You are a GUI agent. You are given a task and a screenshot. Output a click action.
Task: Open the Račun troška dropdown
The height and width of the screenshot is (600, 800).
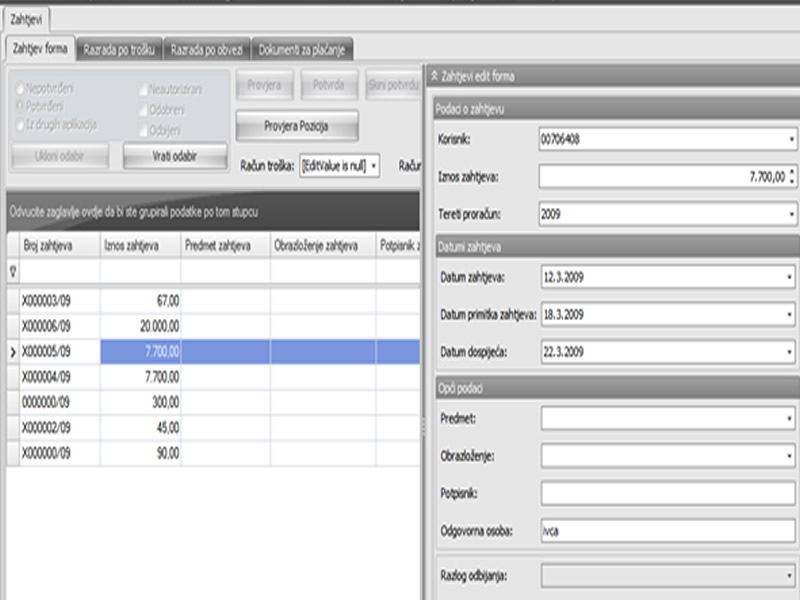(x=373, y=166)
